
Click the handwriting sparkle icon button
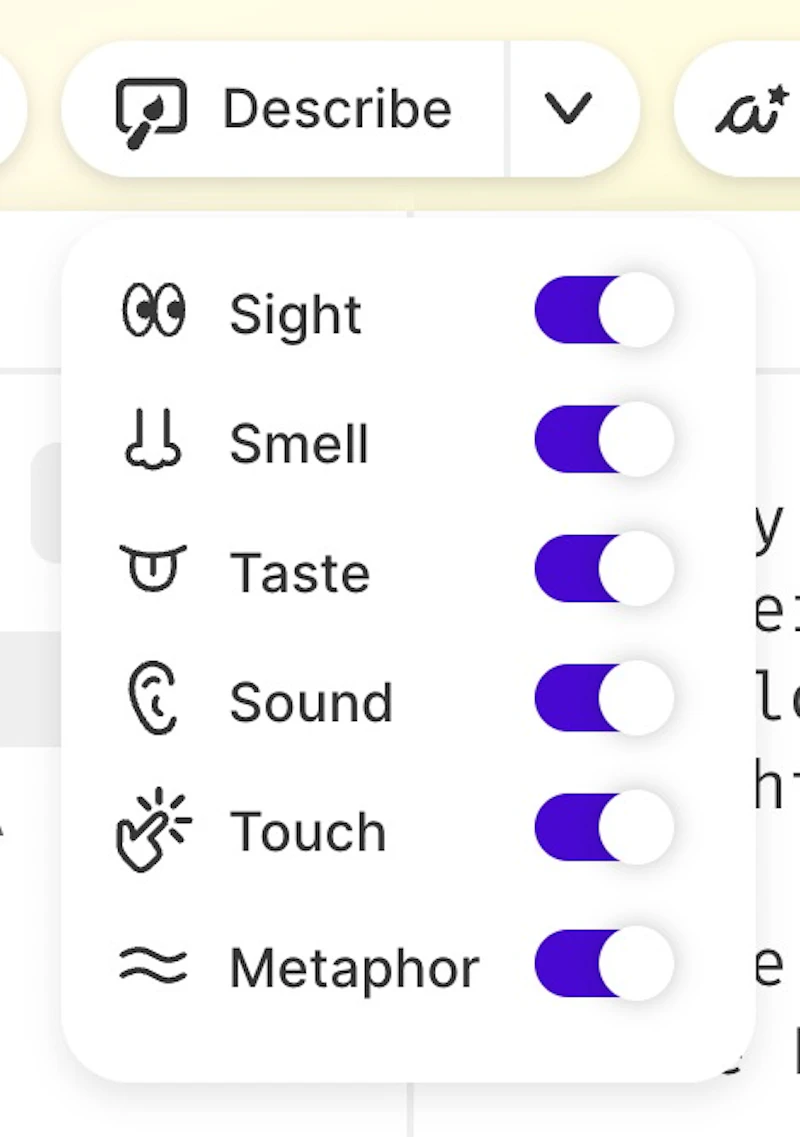[752, 110]
